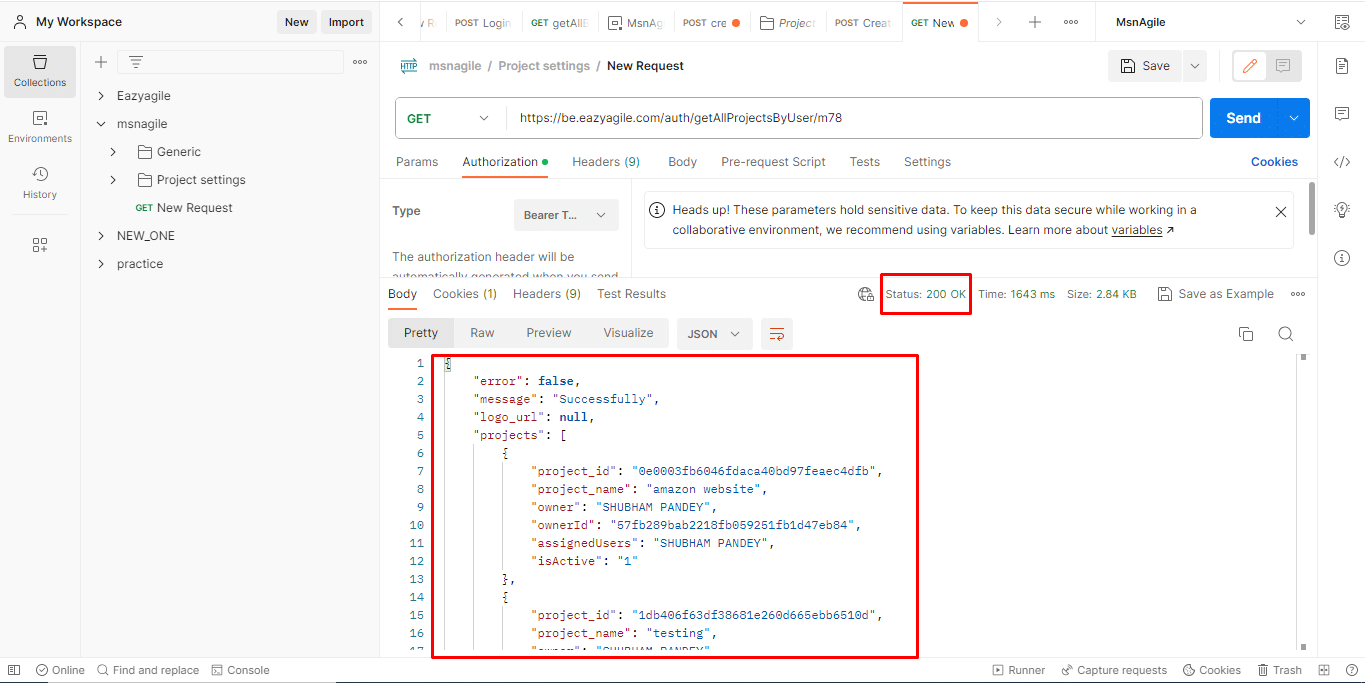Open the Console from the status bar
The height and width of the screenshot is (683, 1365).
click(x=240, y=670)
